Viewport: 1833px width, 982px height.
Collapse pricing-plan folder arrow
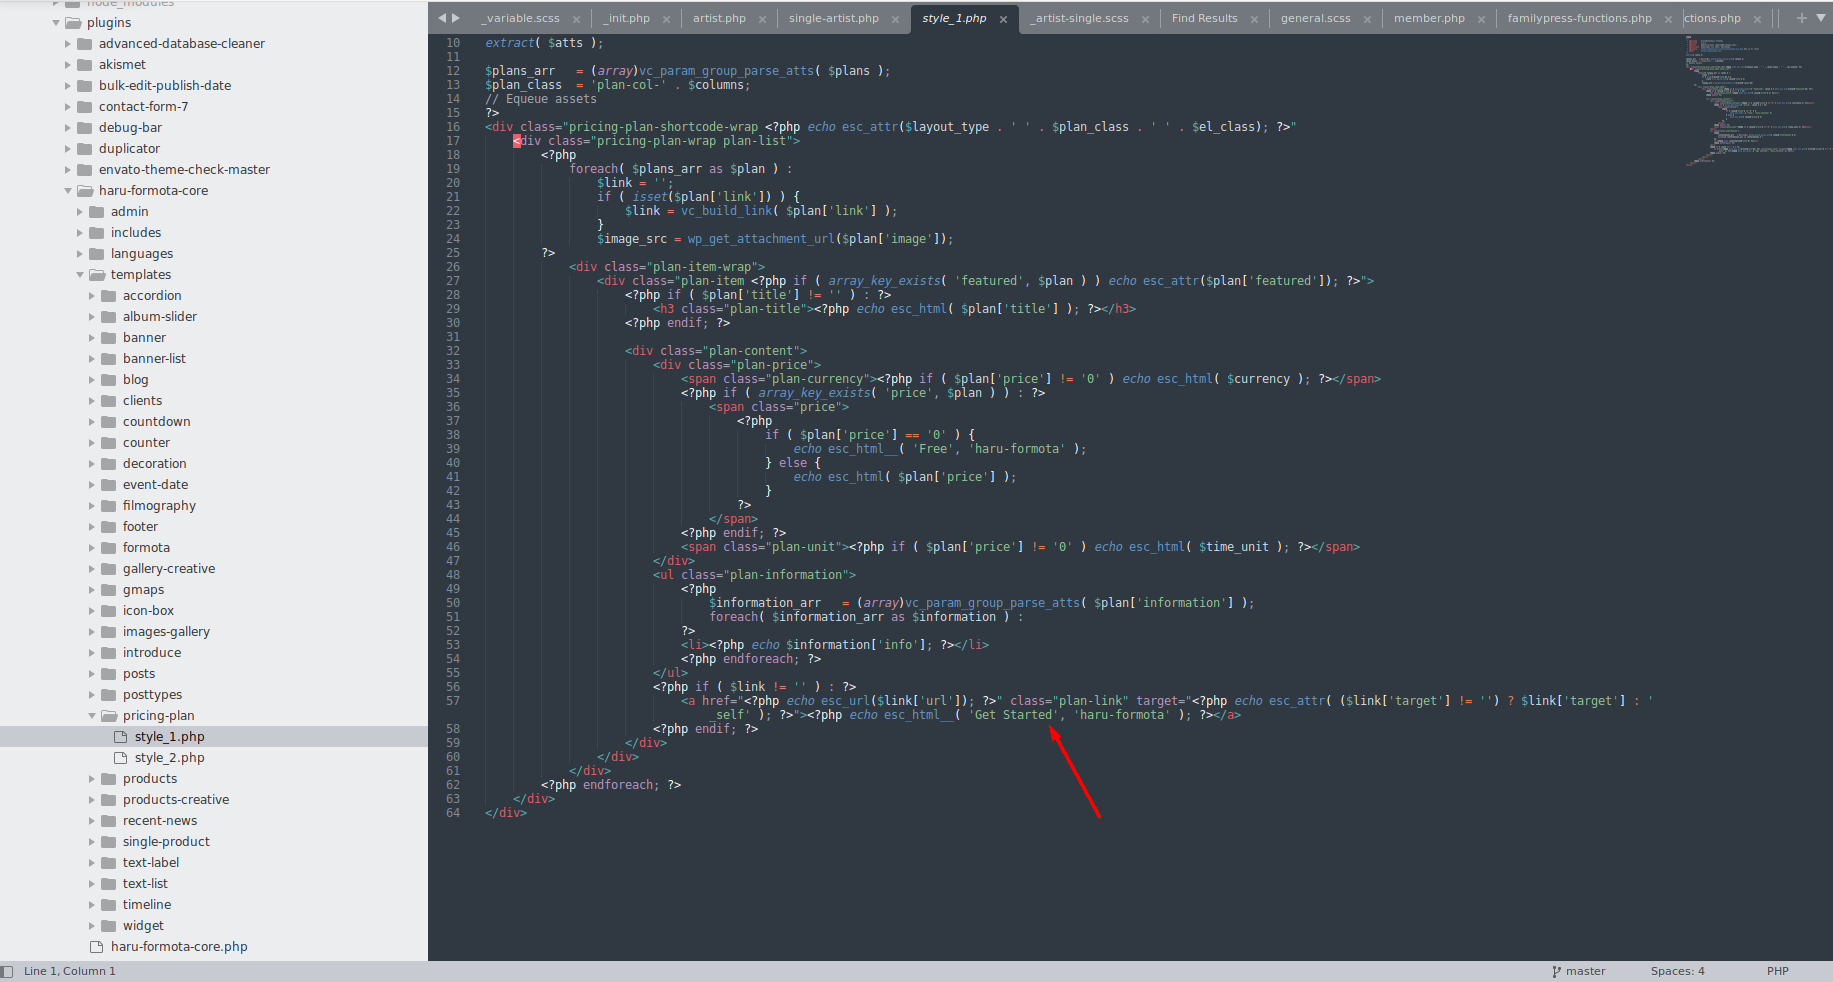point(92,716)
